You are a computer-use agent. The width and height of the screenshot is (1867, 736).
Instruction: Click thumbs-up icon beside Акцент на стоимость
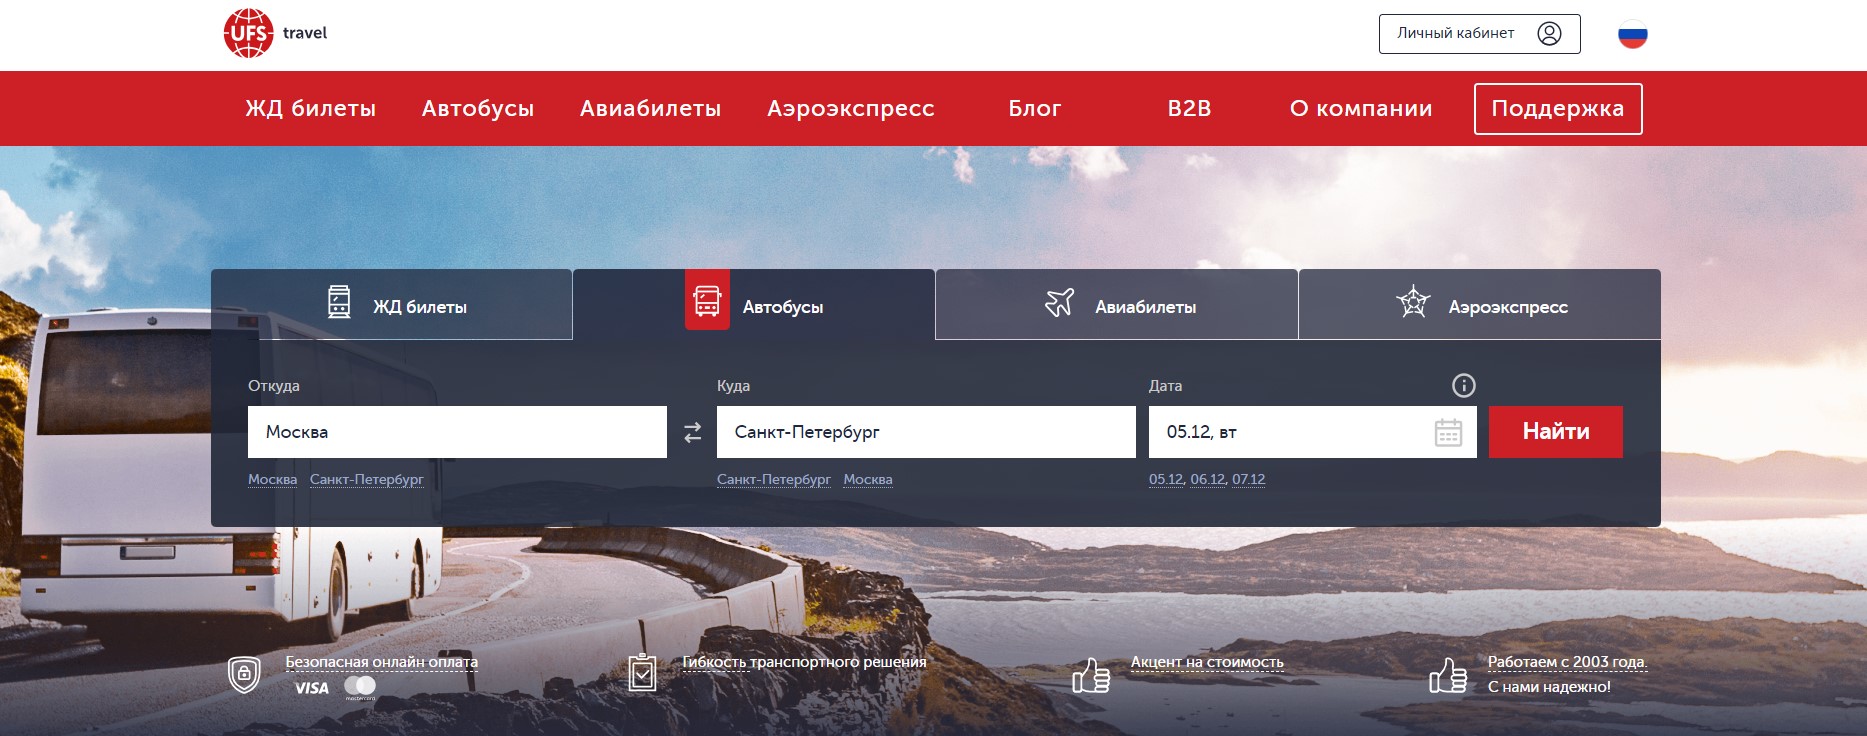(1091, 675)
